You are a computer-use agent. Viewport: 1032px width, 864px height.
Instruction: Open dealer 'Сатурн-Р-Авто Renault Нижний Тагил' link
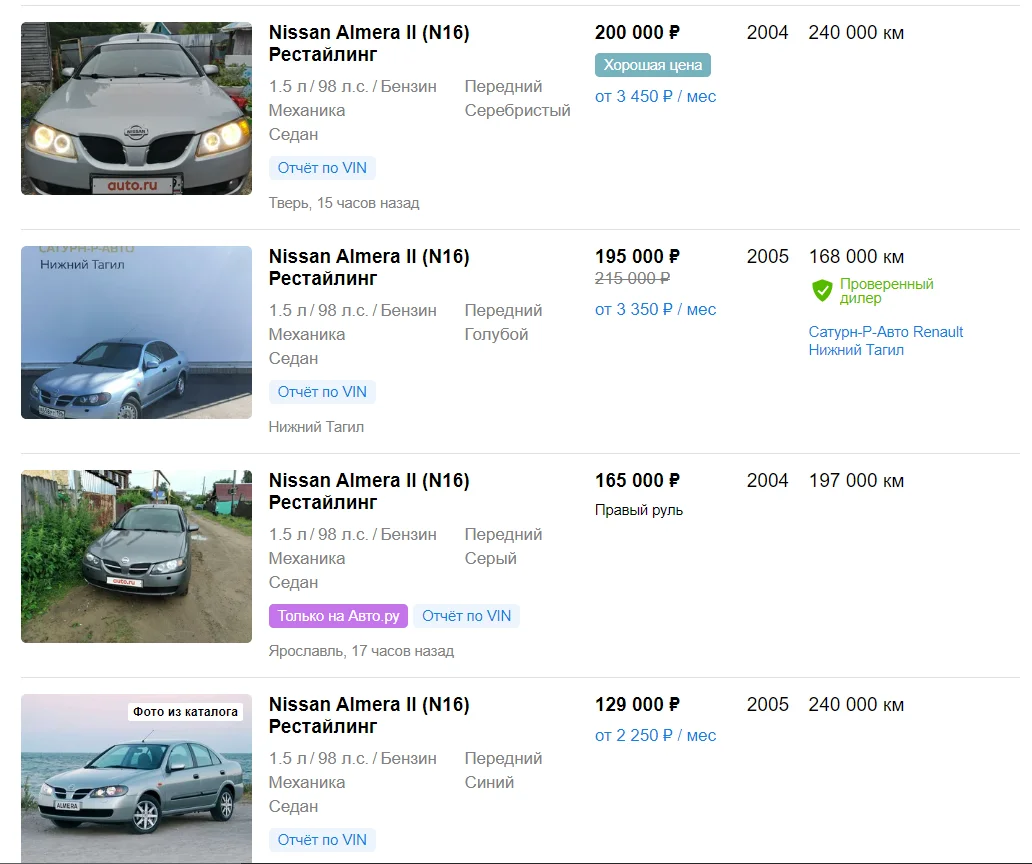click(886, 341)
